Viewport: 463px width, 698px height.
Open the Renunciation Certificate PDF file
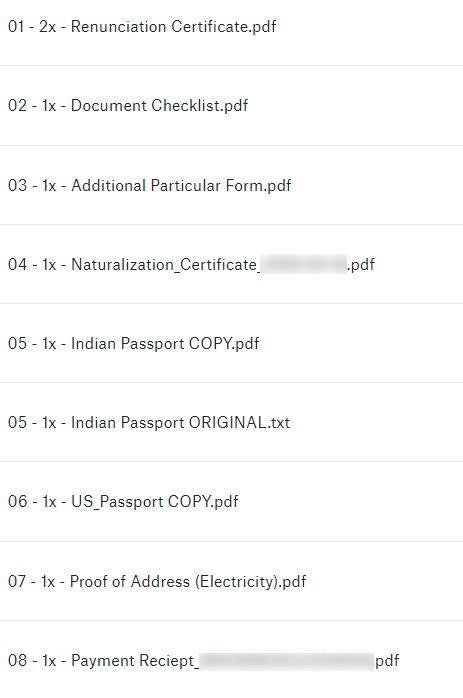(x=142, y=26)
